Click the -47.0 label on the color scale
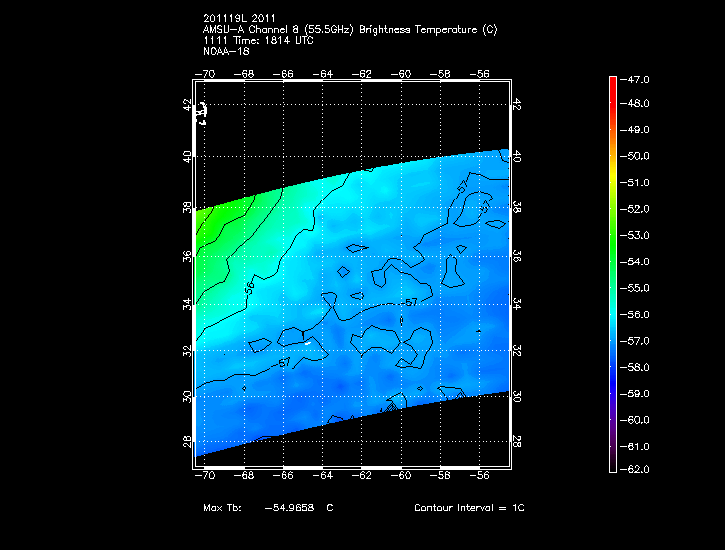The image size is (725, 550). click(x=638, y=78)
